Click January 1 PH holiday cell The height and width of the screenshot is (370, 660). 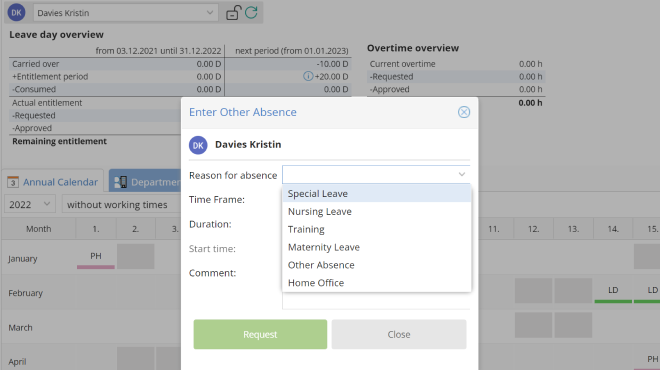pyautogui.click(x=96, y=256)
